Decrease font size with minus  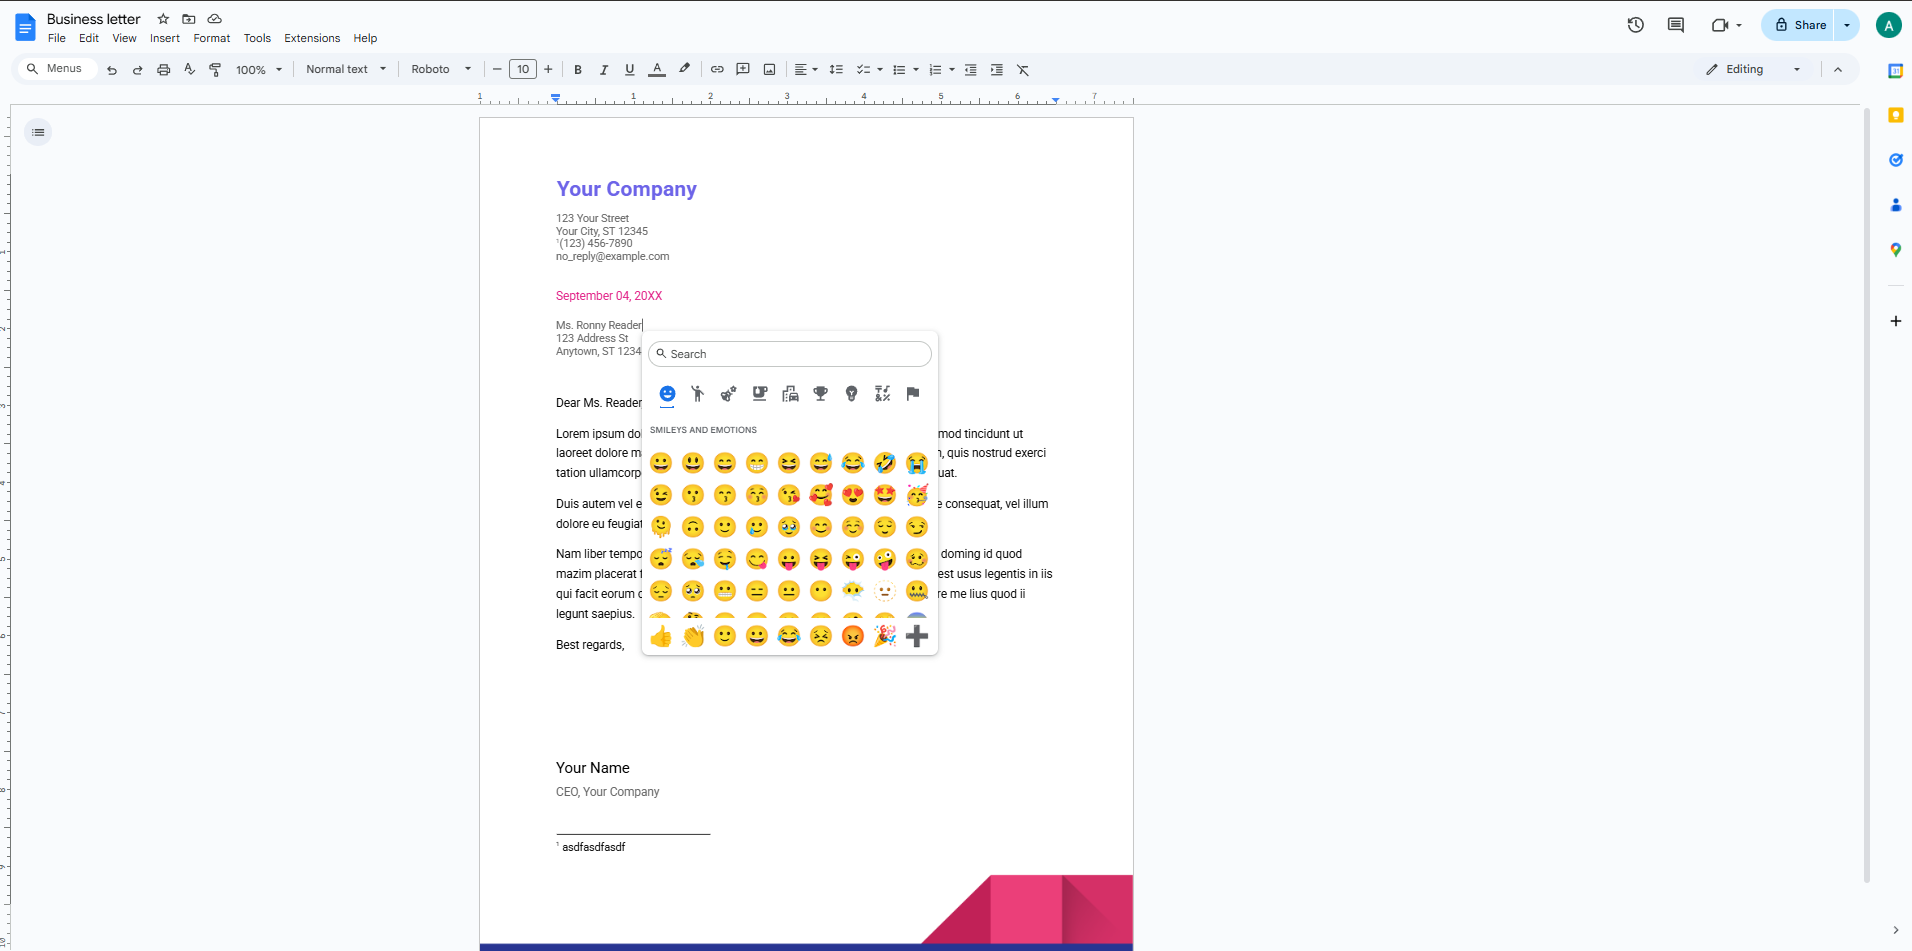tap(497, 69)
